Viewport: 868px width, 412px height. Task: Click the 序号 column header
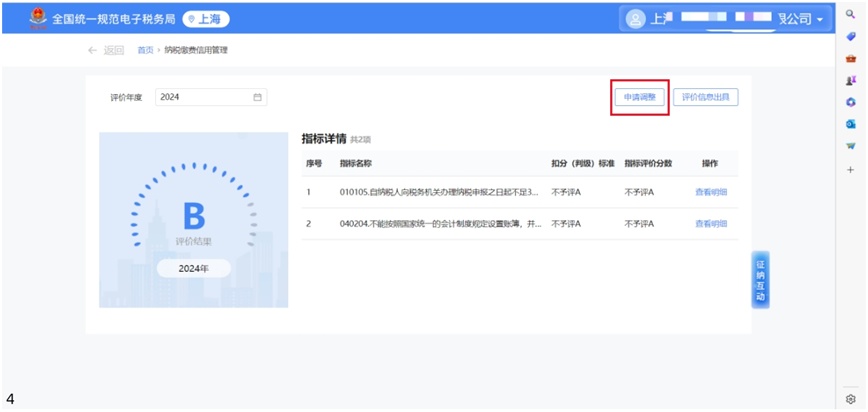pyautogui.click(x=314, y=163)
